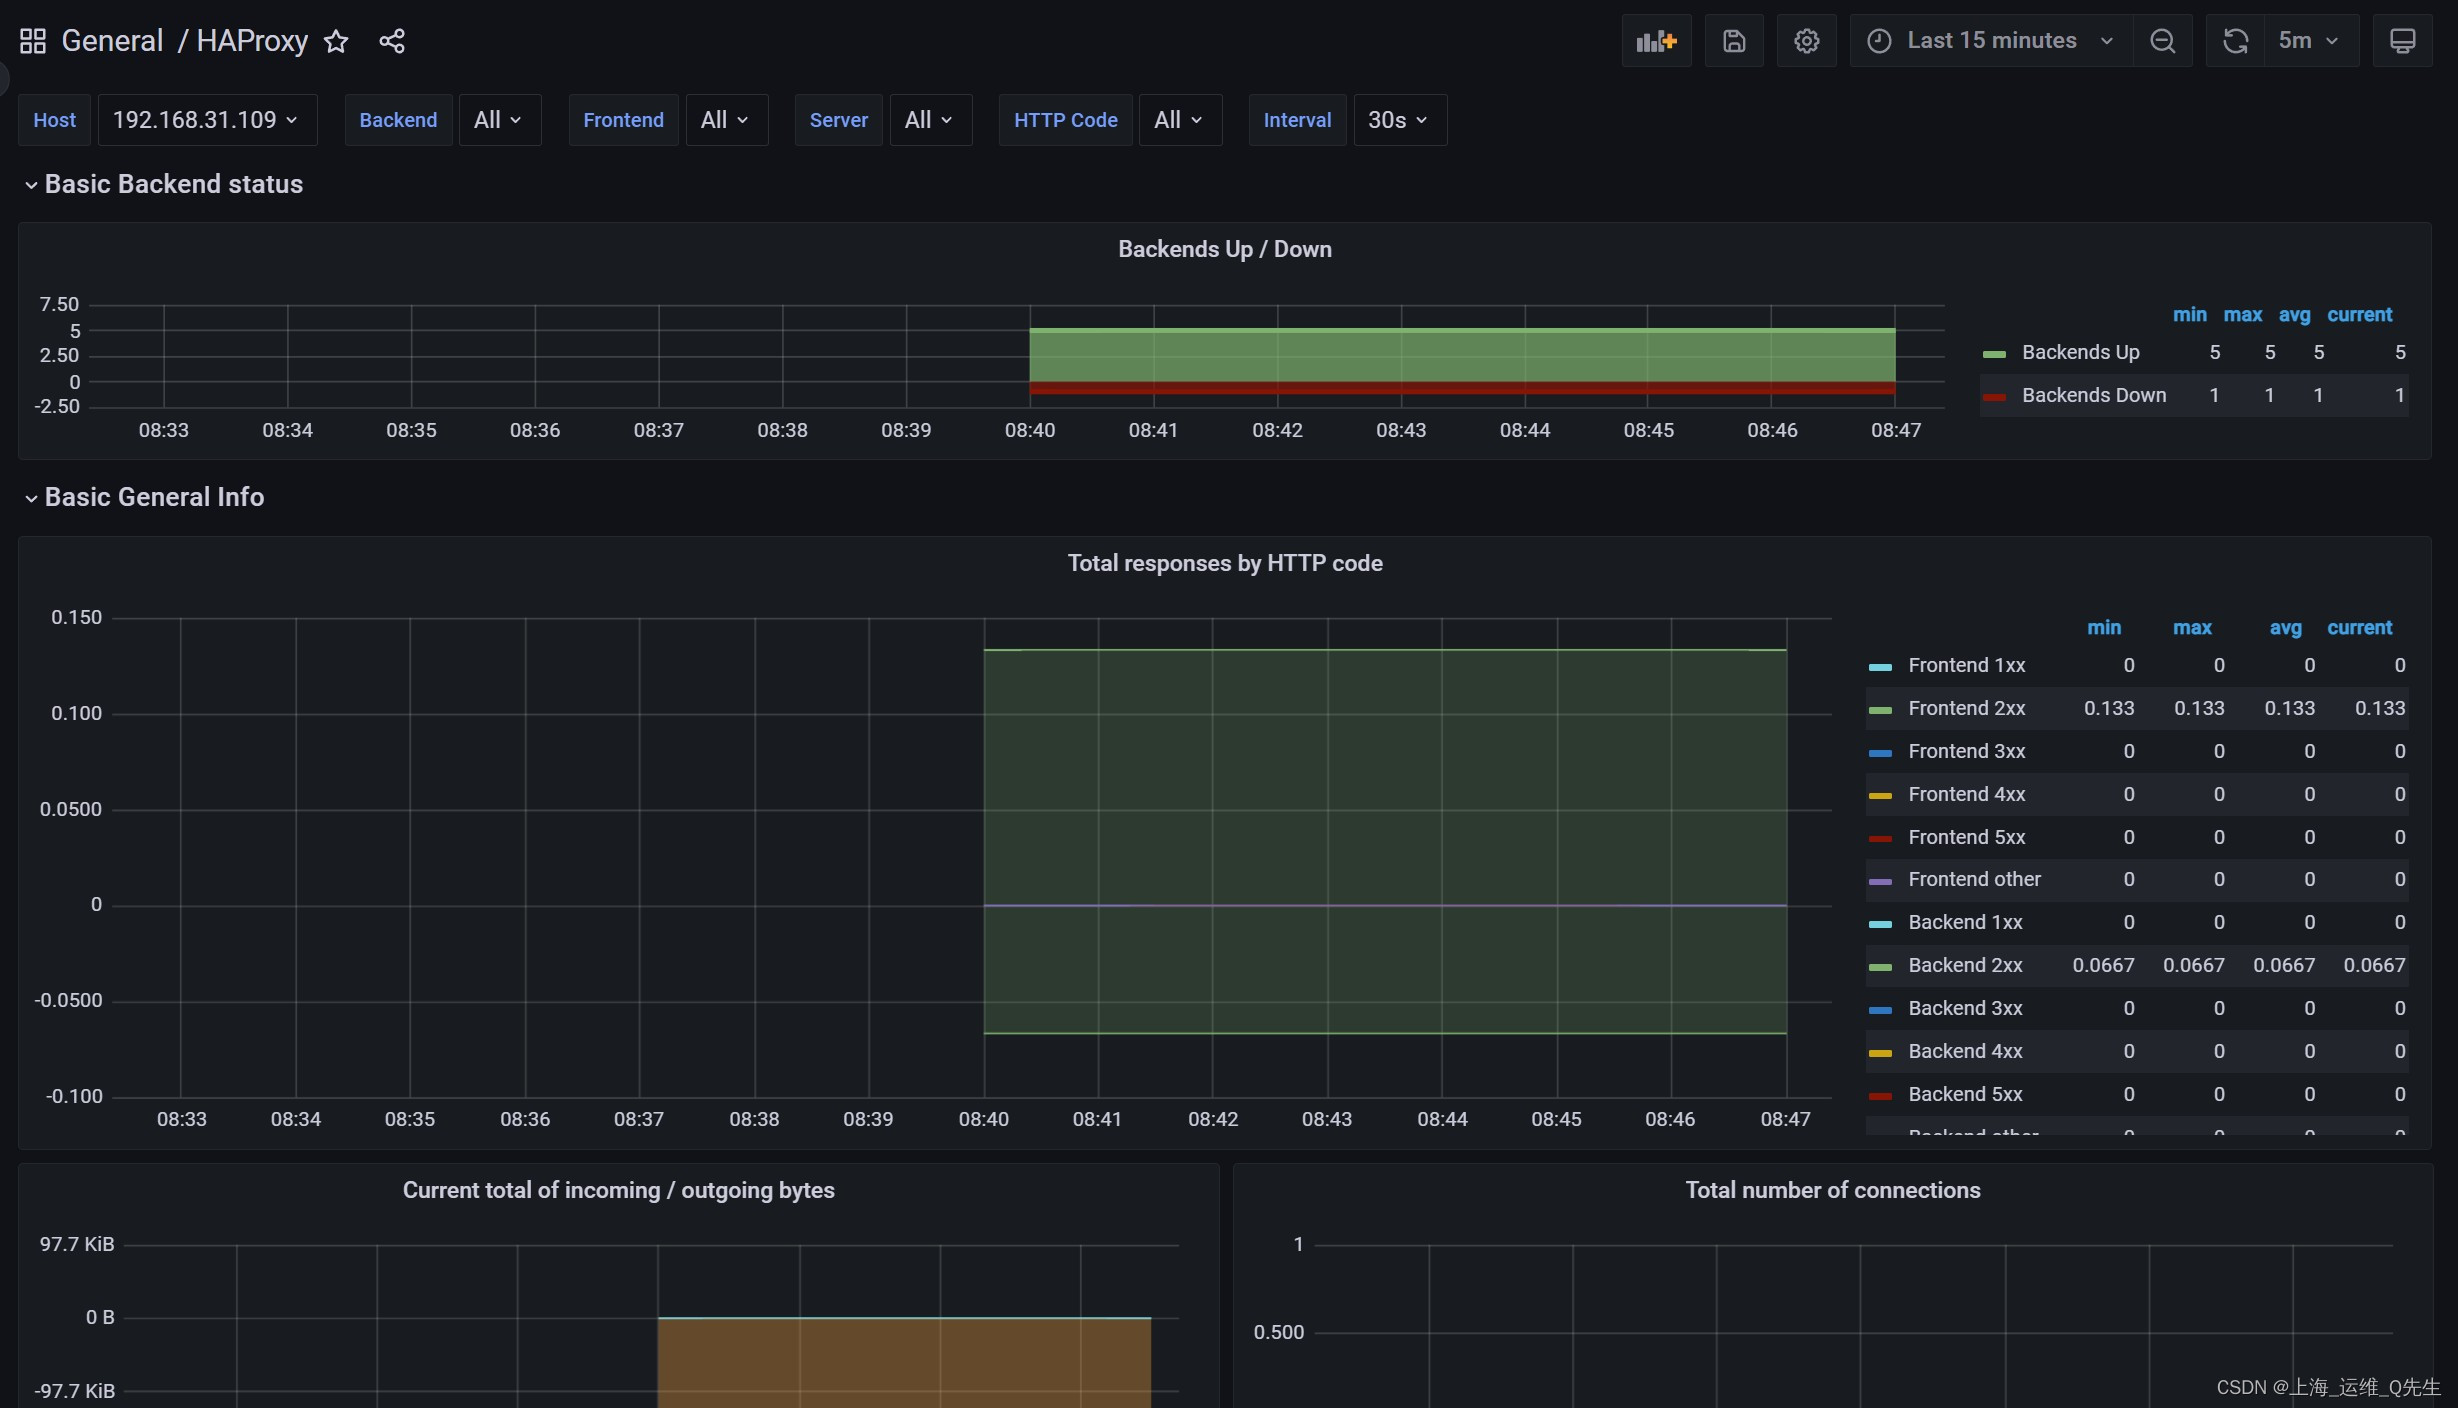Click the Interval variable label
The image size is (2458, 1408).
(x=1297, y=120)
